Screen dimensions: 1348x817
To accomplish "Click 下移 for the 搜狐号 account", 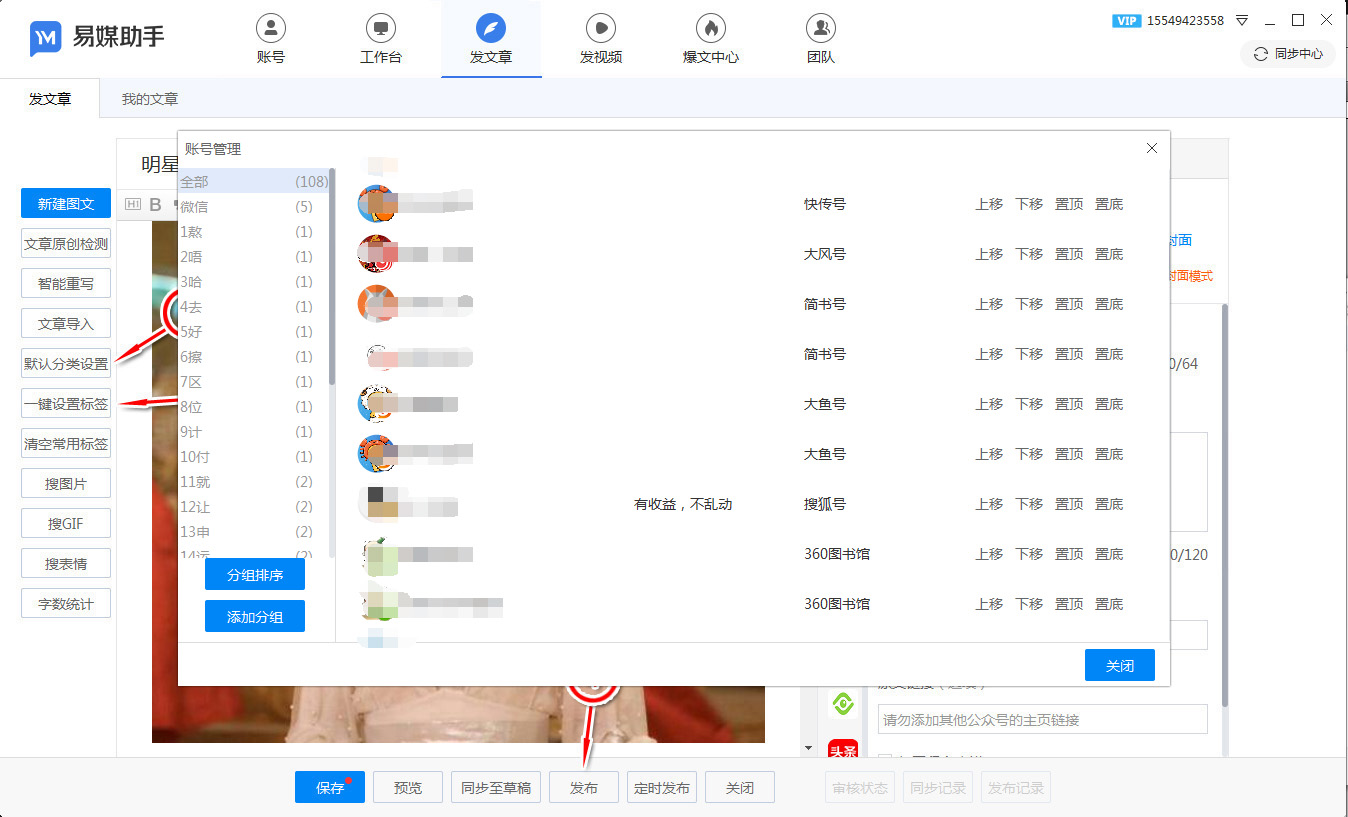I will coord(1029,504).
